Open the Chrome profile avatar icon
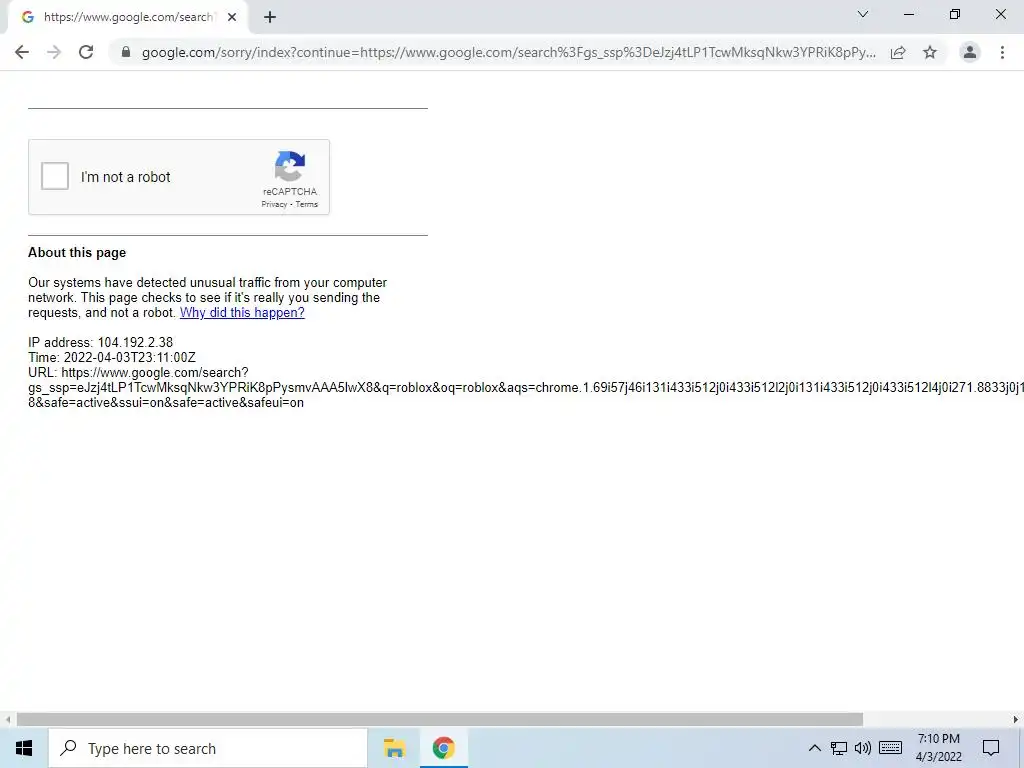 tap(970, 52)
